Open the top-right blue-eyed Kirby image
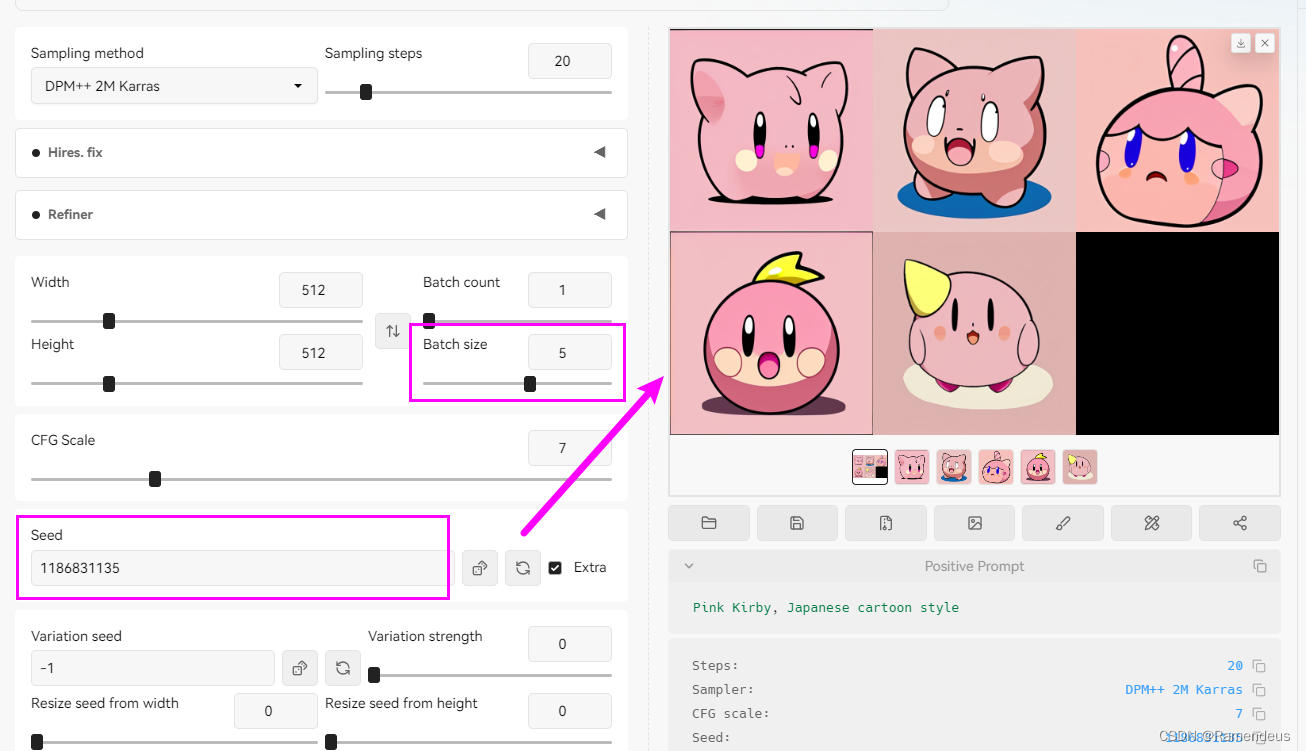This screenshot has width=1306, height=751. pos(1178,130)
